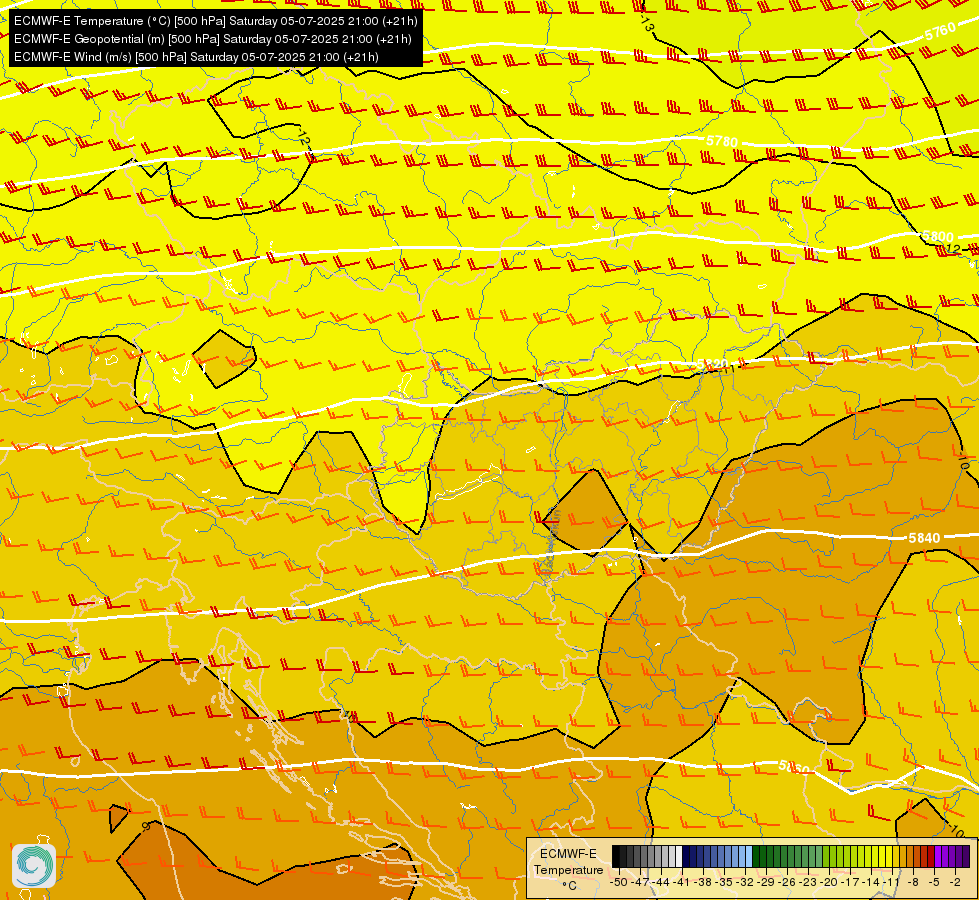Select the 'ECMWF-E Geopotential (m) [500 hPa]' title line
This screenshot has height=900, width=979.
212,39
